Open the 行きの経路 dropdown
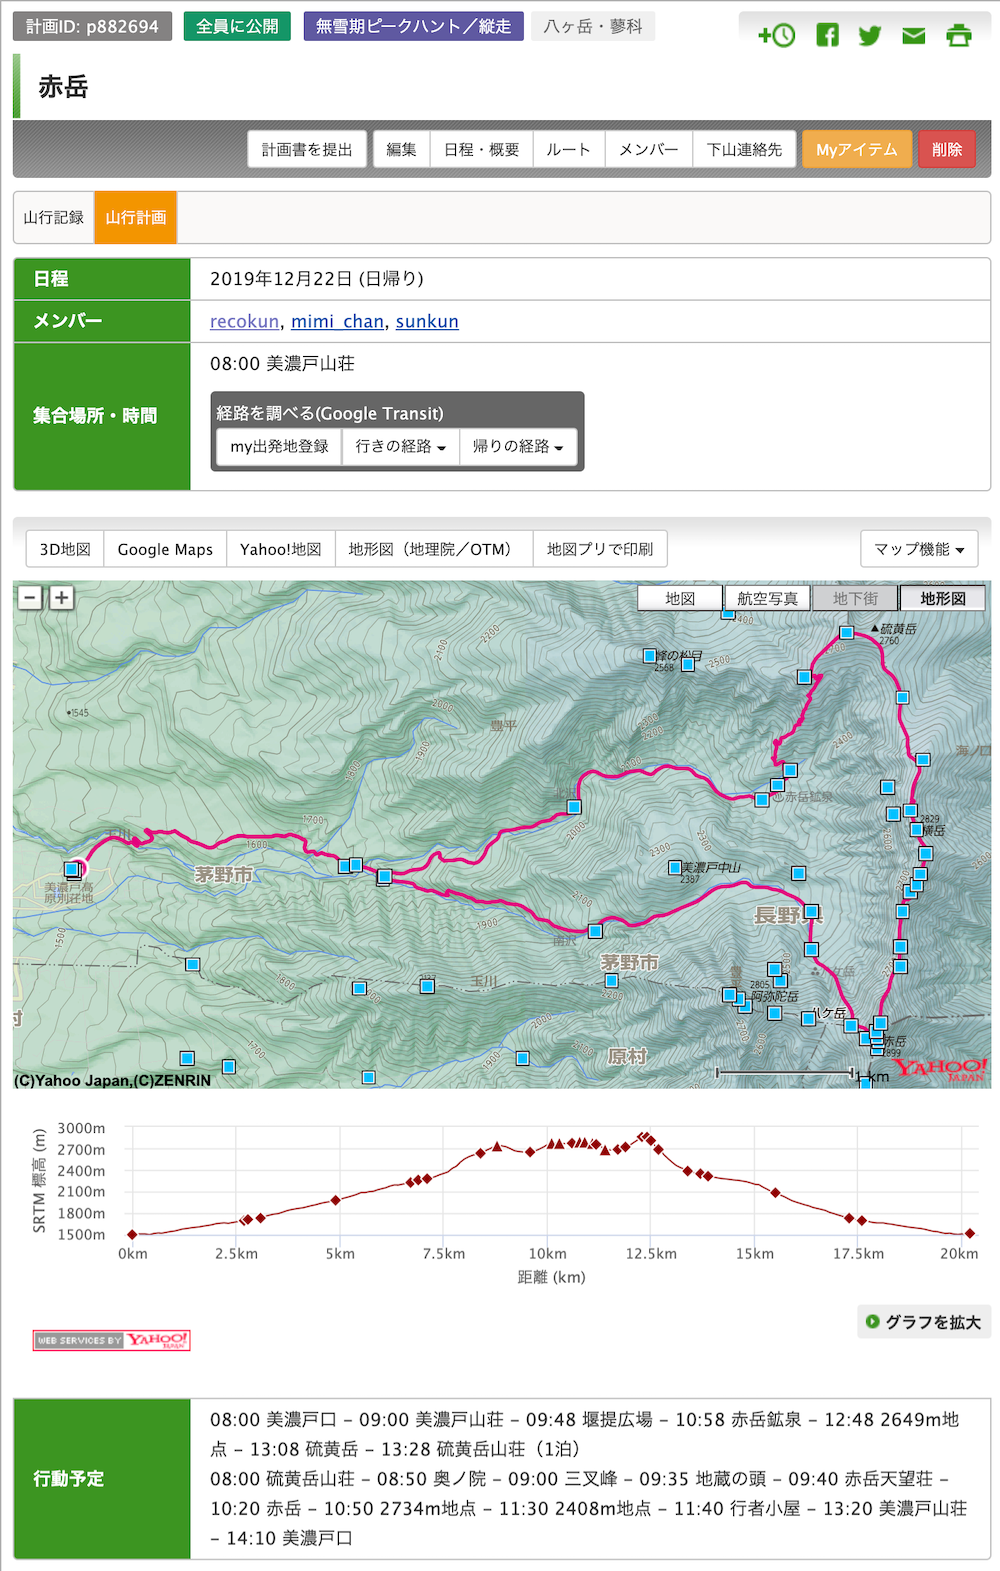This screenshot has height=1571, width=1000. pos(400,447)
